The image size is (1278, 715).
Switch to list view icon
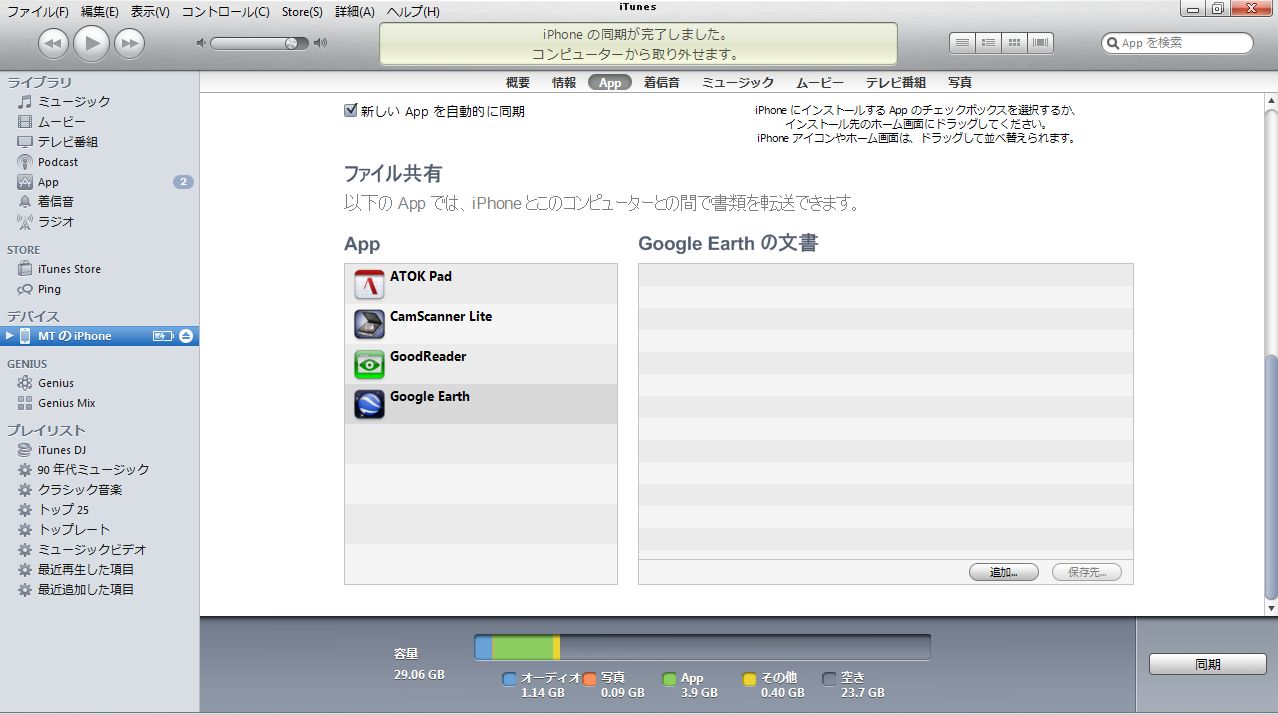962,43
